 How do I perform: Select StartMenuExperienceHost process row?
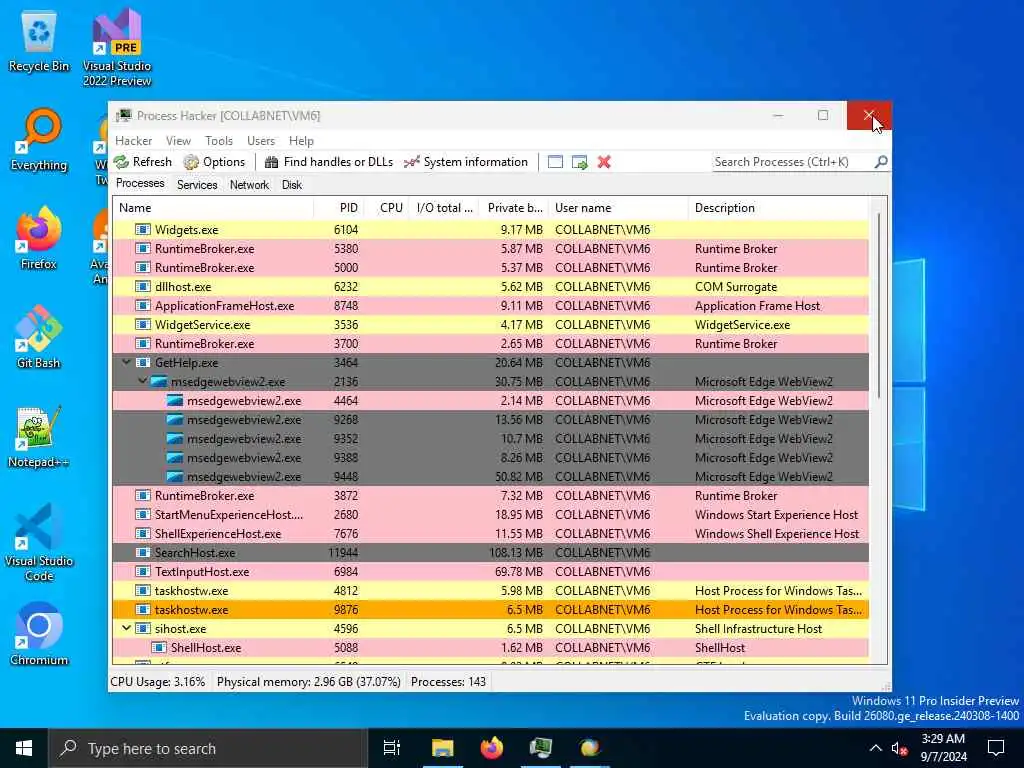490,514
